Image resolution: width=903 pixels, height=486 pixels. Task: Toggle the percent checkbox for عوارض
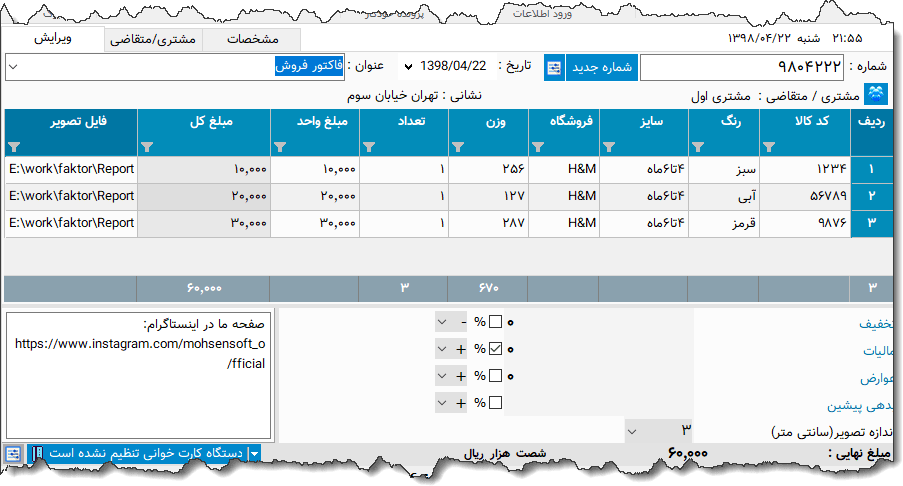click(x=495, y=375)
